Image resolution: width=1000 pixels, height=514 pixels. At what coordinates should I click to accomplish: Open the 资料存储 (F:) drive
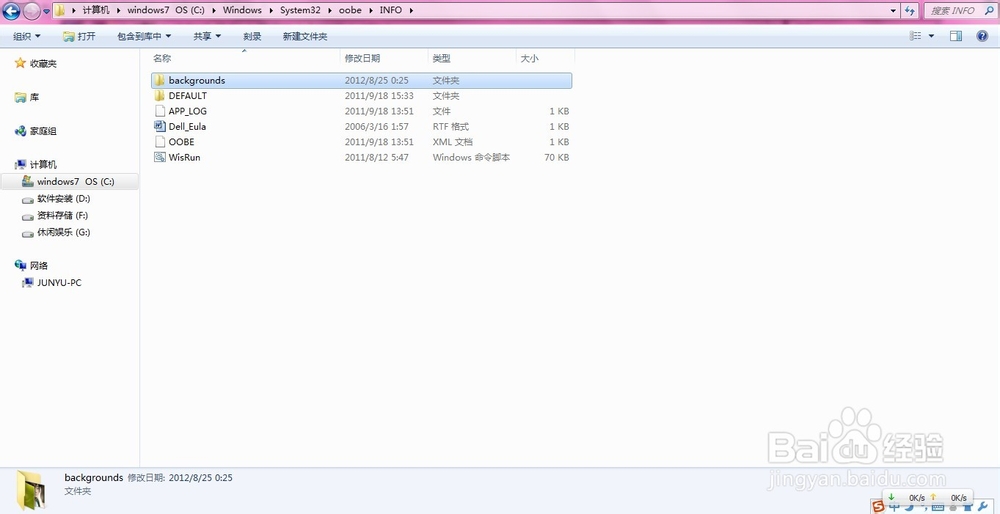[62, 216]
